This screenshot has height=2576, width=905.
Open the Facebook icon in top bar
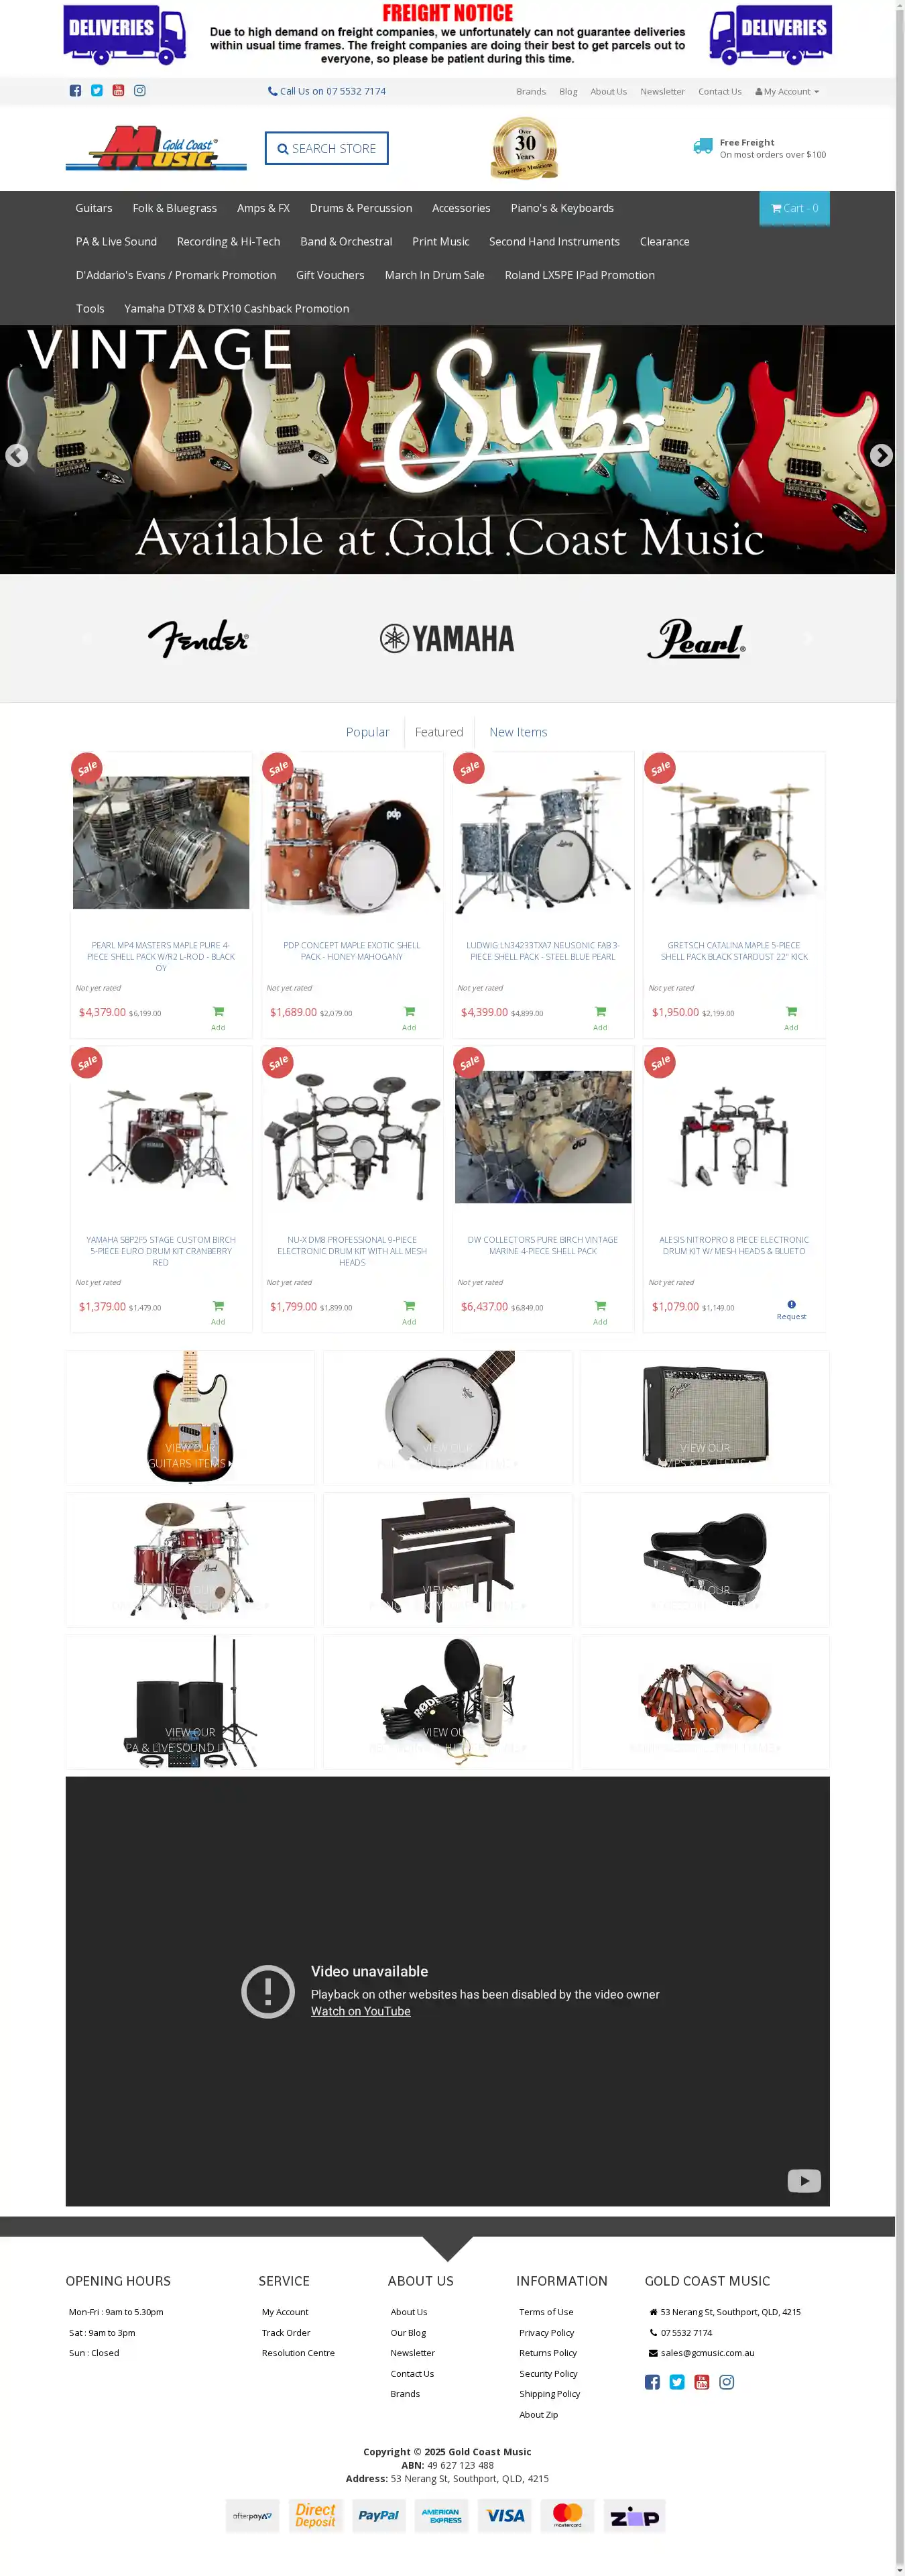(x=75, y=91)
